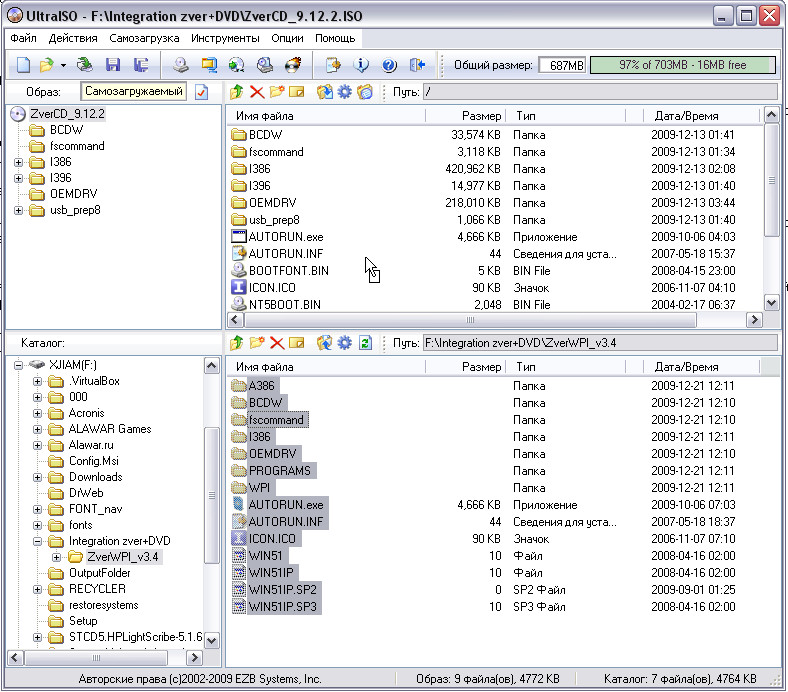The image size is (788, 692).
Task: Click the image properties check icon near Образ
Action: click(x=202, y=92)
